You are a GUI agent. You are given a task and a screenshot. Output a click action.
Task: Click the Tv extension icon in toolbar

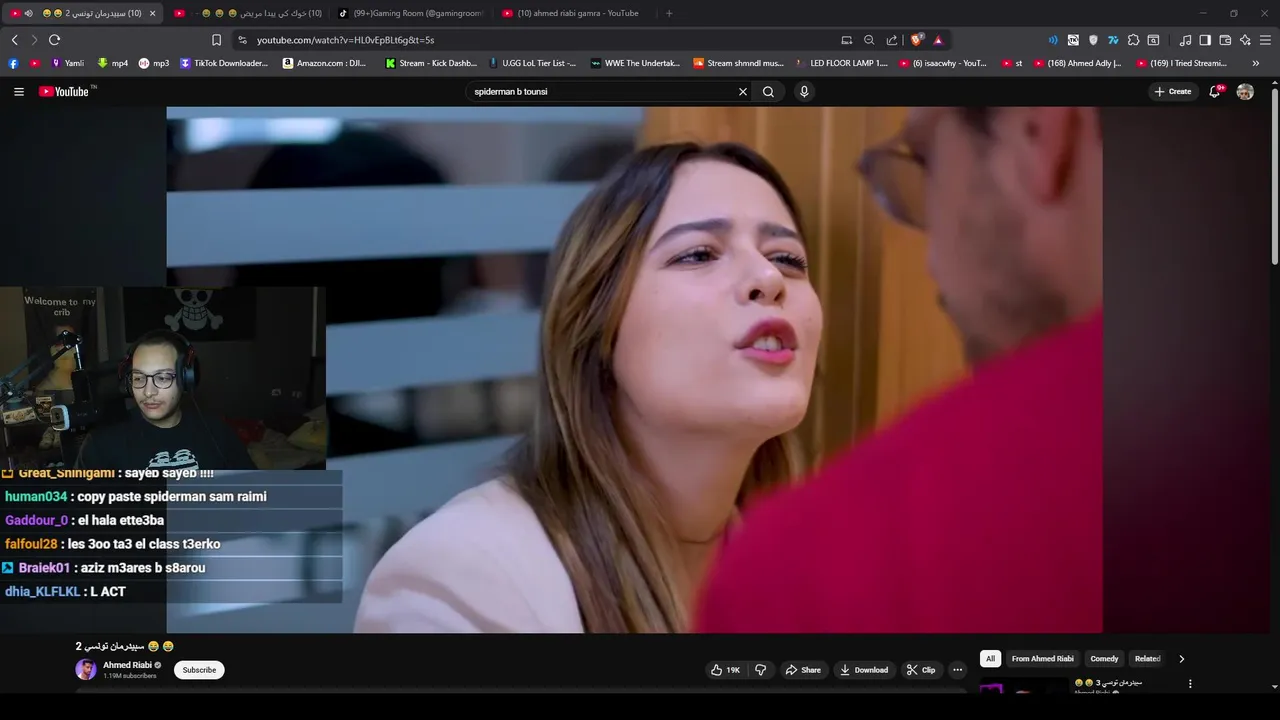(1112, 40)
